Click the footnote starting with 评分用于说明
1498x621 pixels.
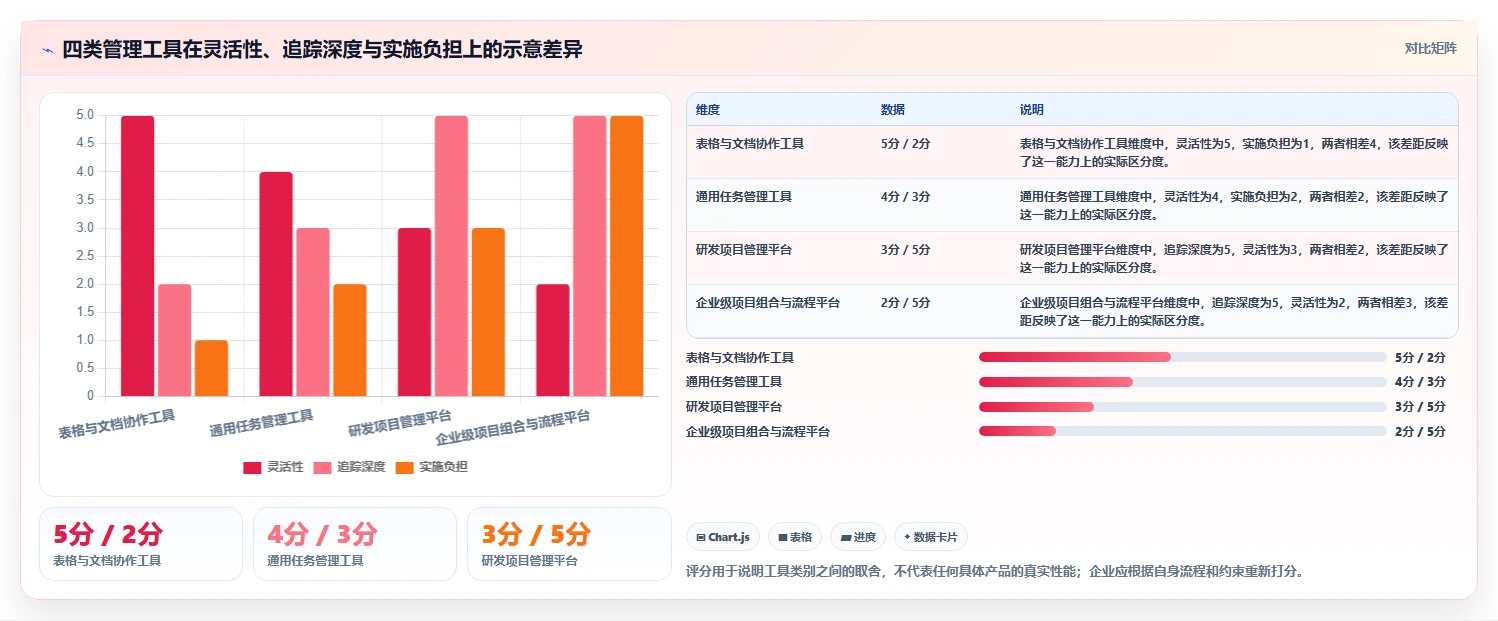[x=995, y=572]
